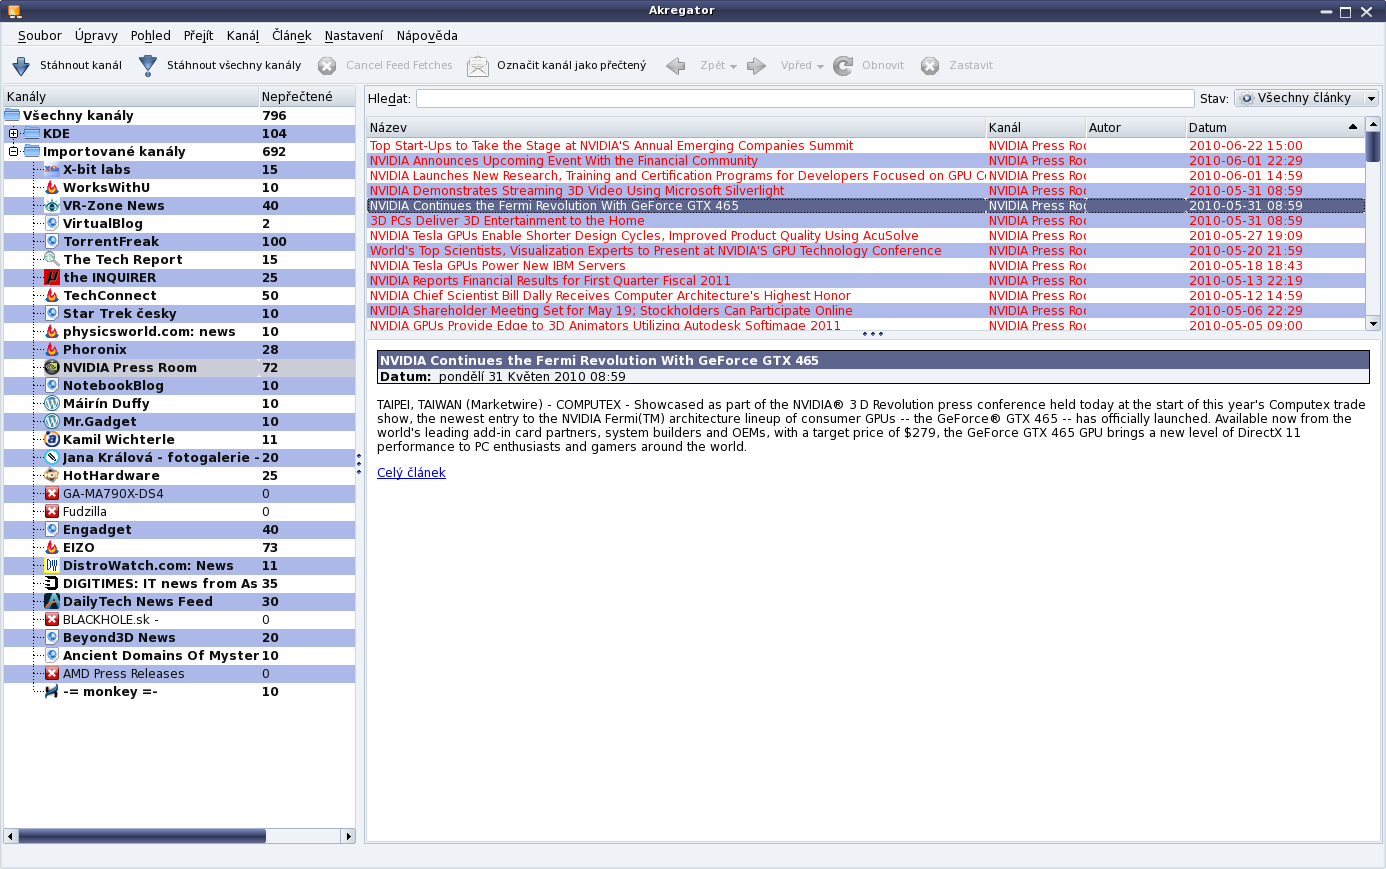1386x869 pixels.
Task: Click the feed list horizontal scrollbar thumb
Action: [x=142, y=836]
